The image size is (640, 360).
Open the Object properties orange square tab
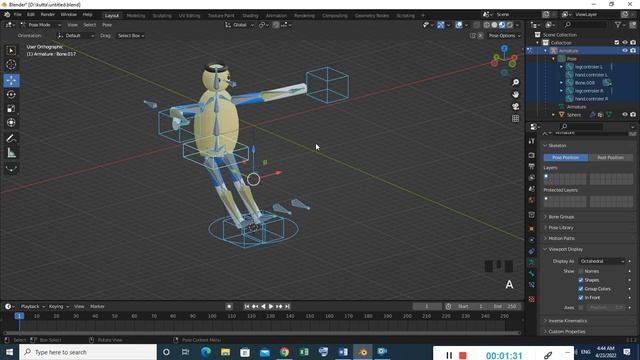(531, 229)
